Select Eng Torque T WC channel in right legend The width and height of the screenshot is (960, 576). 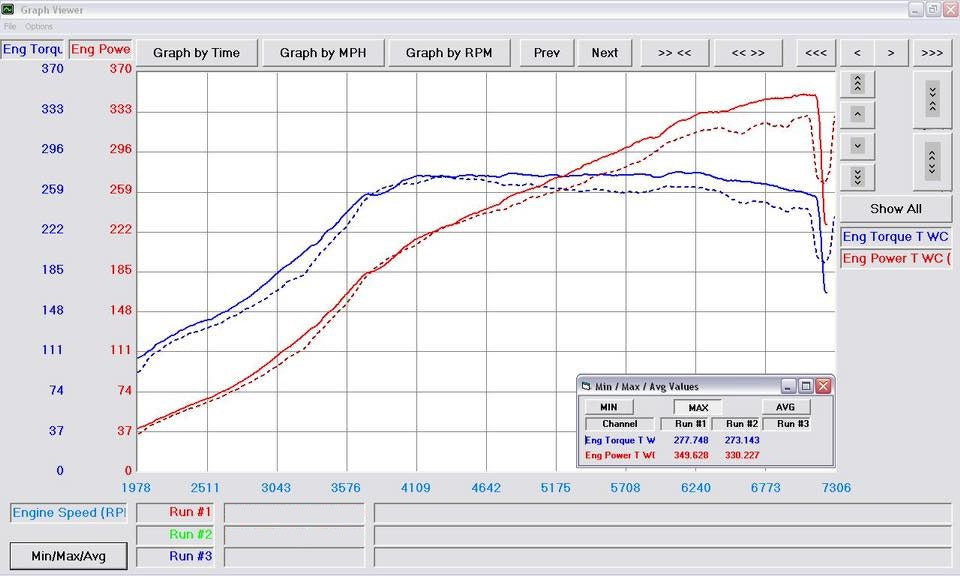[x=895, y=237]
